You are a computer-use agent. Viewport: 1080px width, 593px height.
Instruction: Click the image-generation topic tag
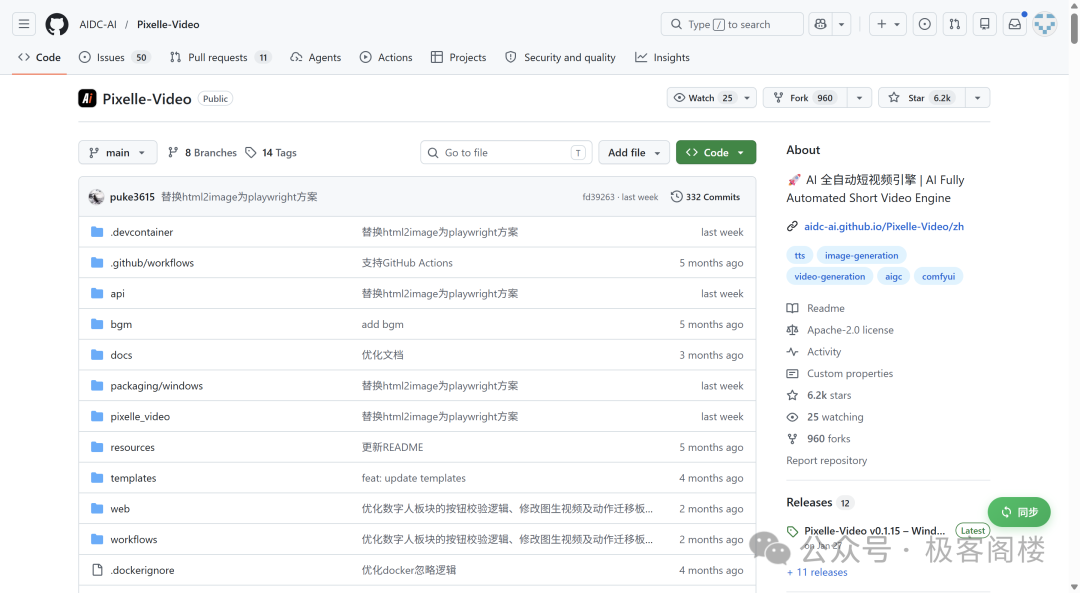tap(861, 256)
